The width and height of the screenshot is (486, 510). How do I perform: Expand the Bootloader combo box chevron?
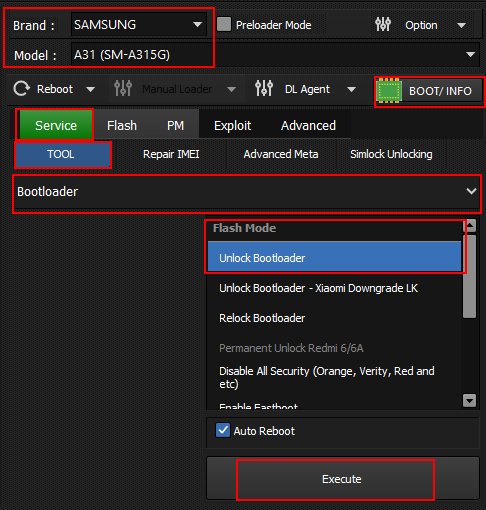(471, 191)
